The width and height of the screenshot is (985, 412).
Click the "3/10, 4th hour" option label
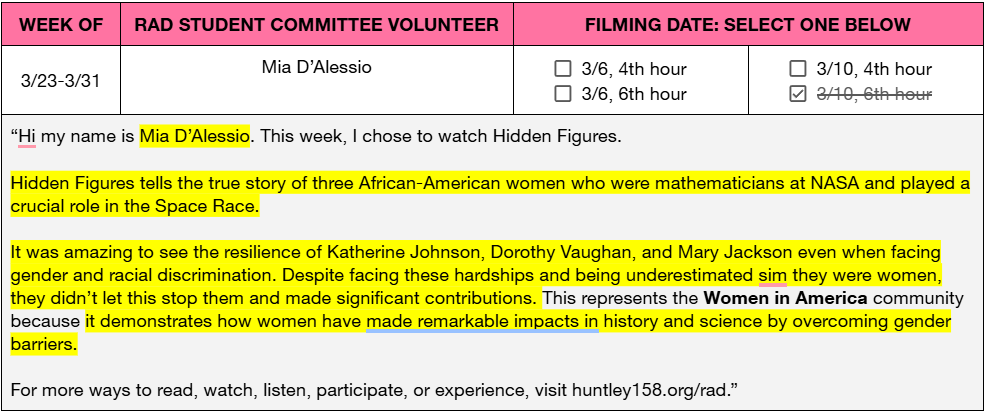pos(874,70)
